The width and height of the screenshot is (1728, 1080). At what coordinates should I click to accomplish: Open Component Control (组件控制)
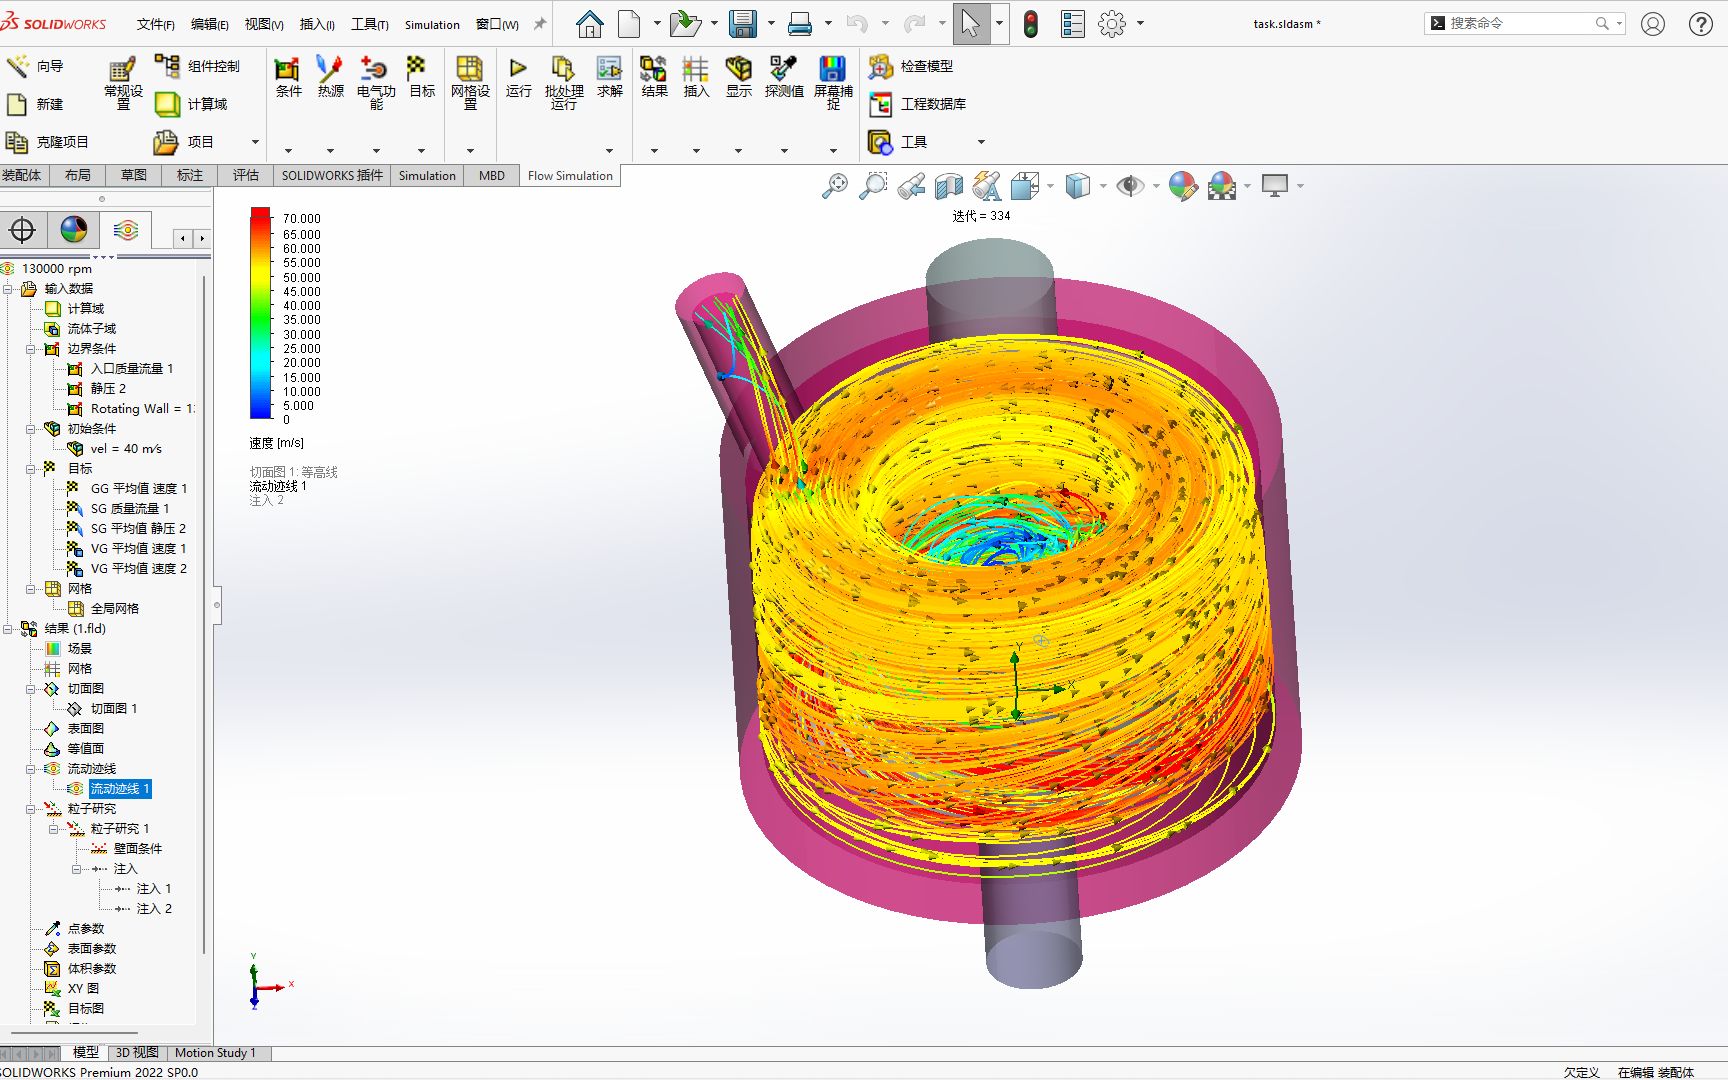pyautogui.click(x=197, y=66)
